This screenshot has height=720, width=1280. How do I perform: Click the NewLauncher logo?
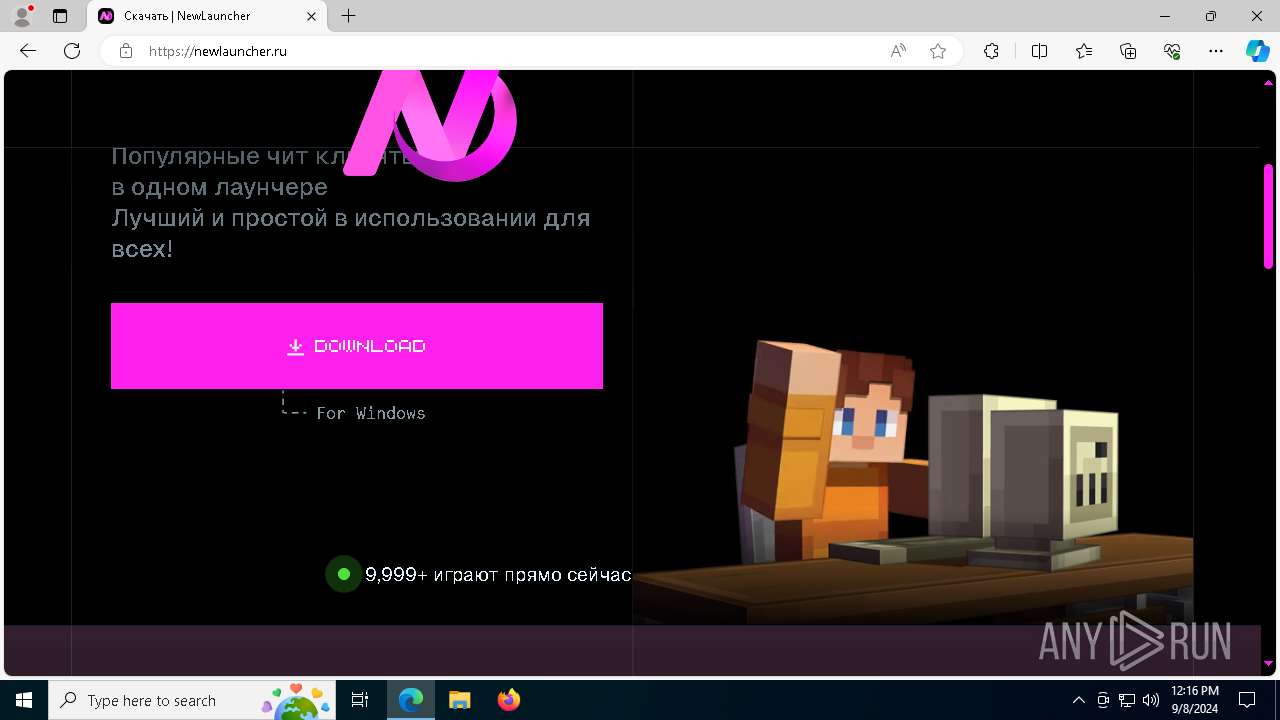coord(431,125)
